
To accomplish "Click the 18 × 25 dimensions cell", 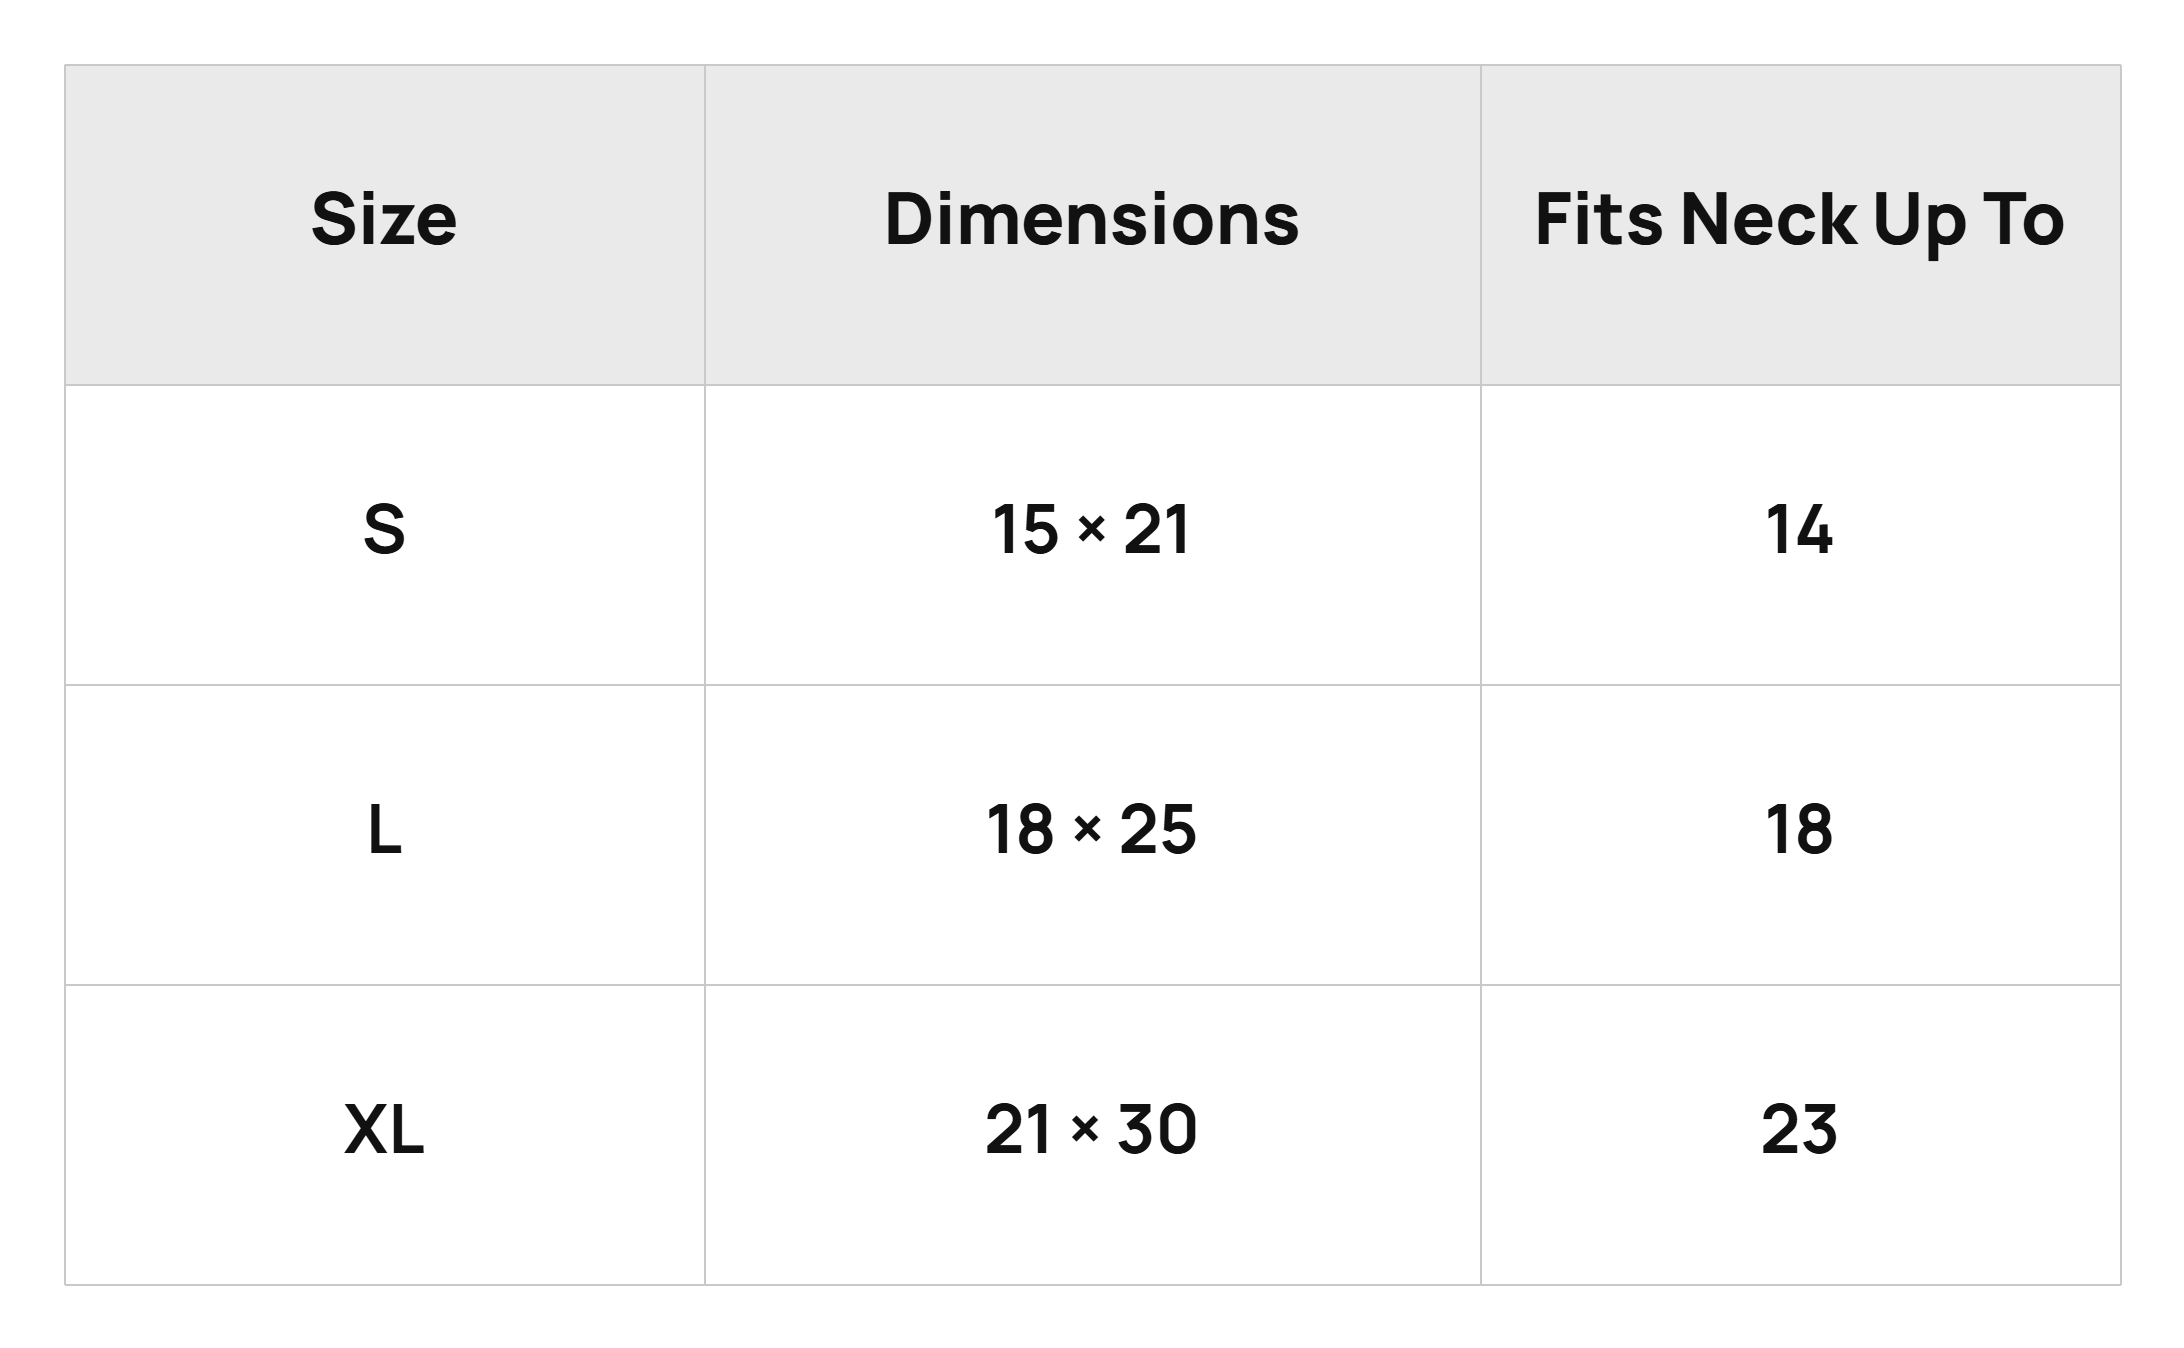I will click(1093, 835).
